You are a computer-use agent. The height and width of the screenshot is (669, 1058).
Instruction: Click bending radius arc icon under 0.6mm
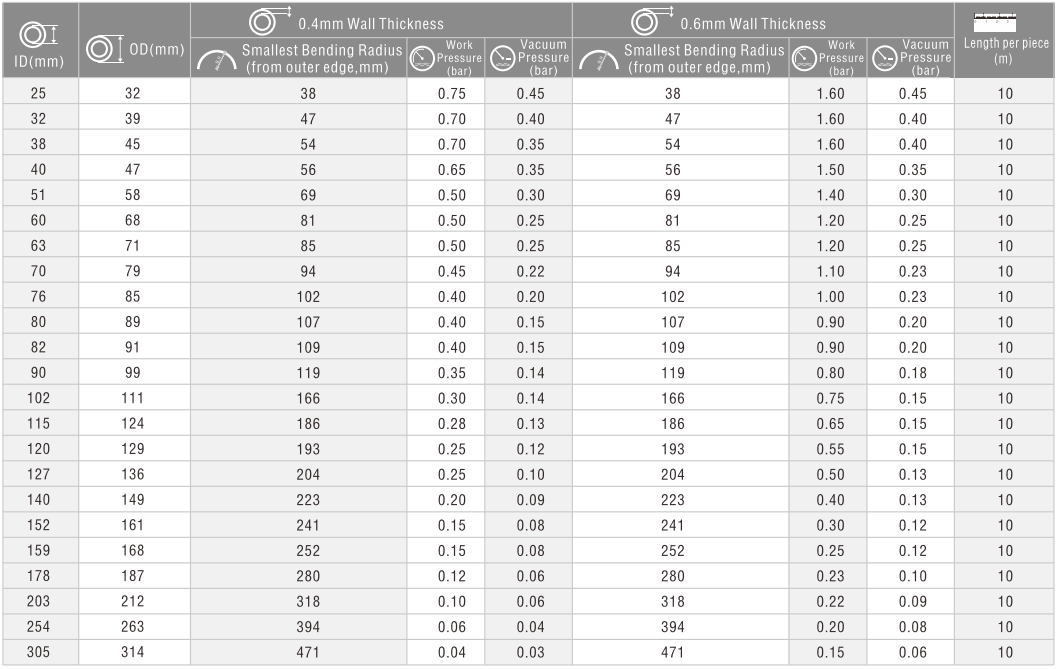[x=598, y=60]
